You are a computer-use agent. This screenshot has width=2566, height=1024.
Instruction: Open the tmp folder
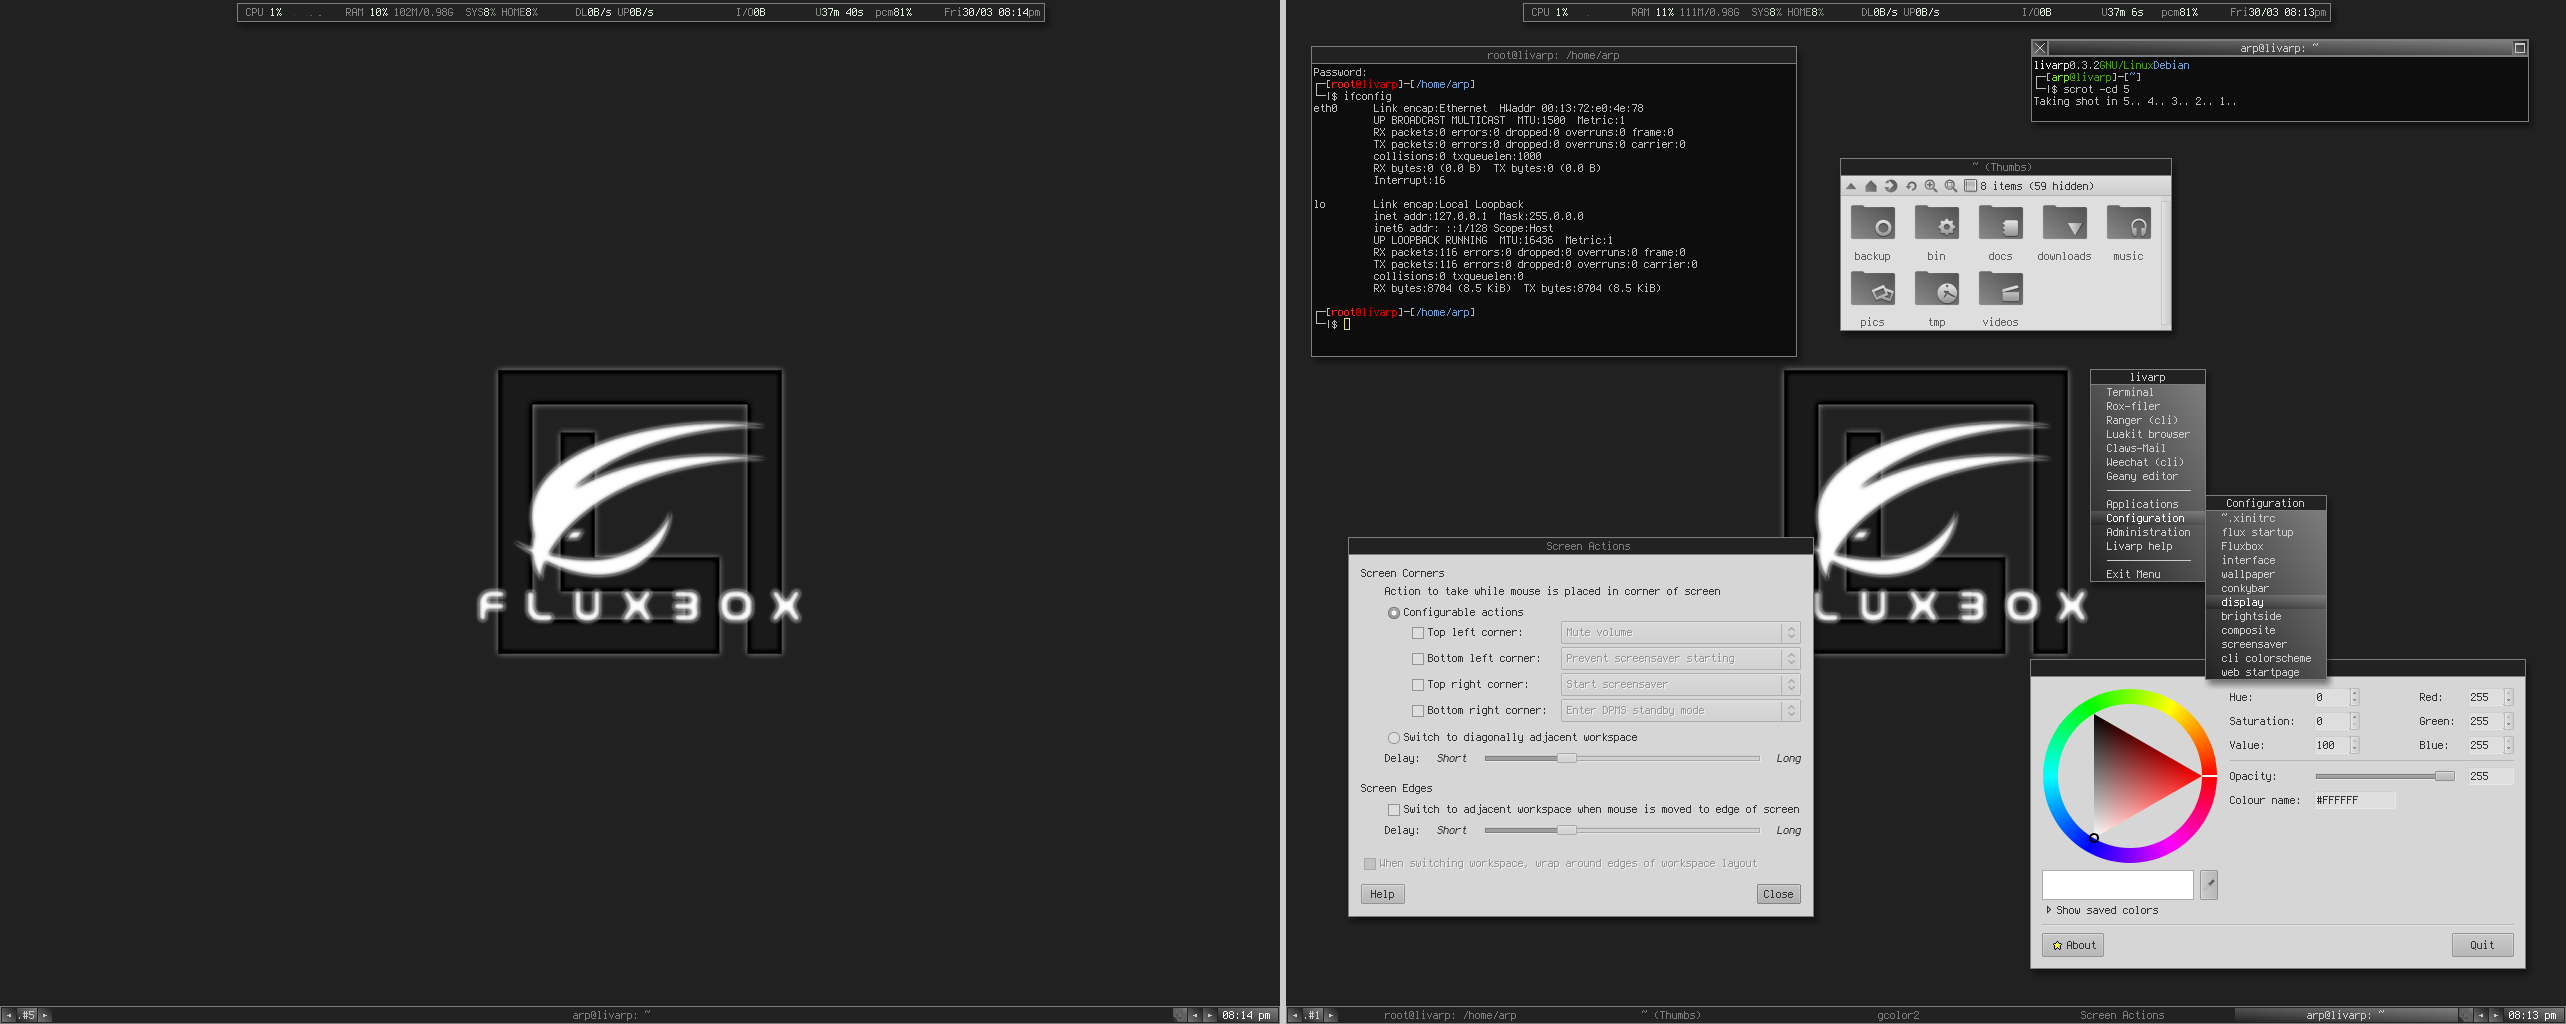click(1936, 299)
